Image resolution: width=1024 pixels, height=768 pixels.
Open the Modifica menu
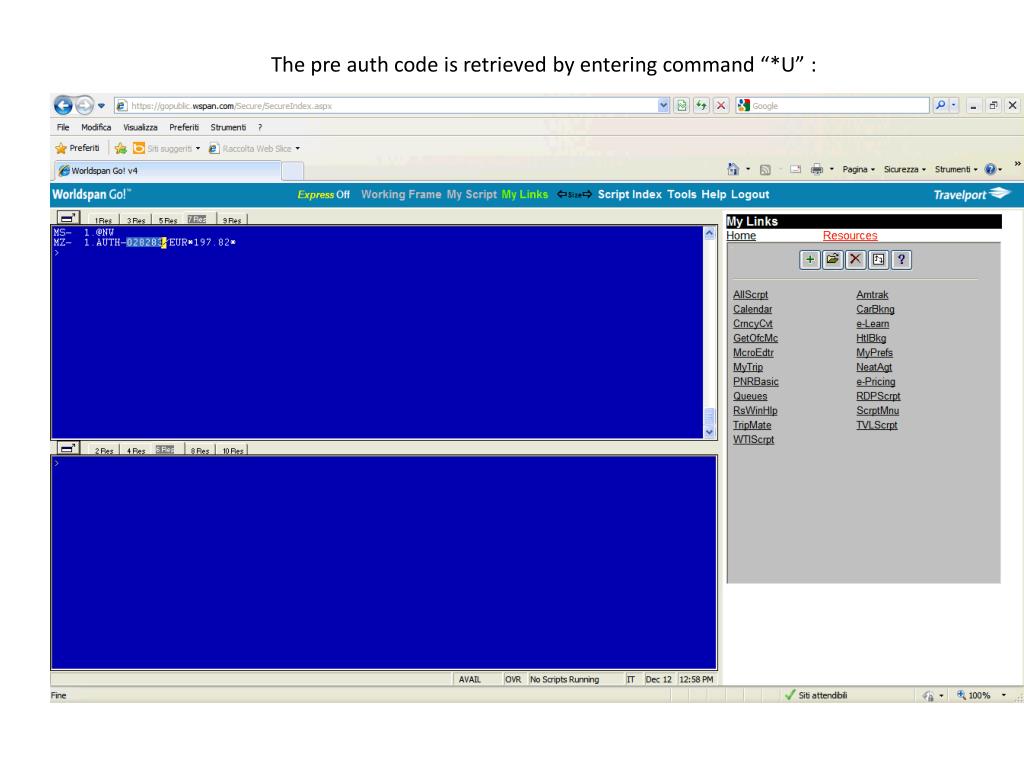click(96, 127)
